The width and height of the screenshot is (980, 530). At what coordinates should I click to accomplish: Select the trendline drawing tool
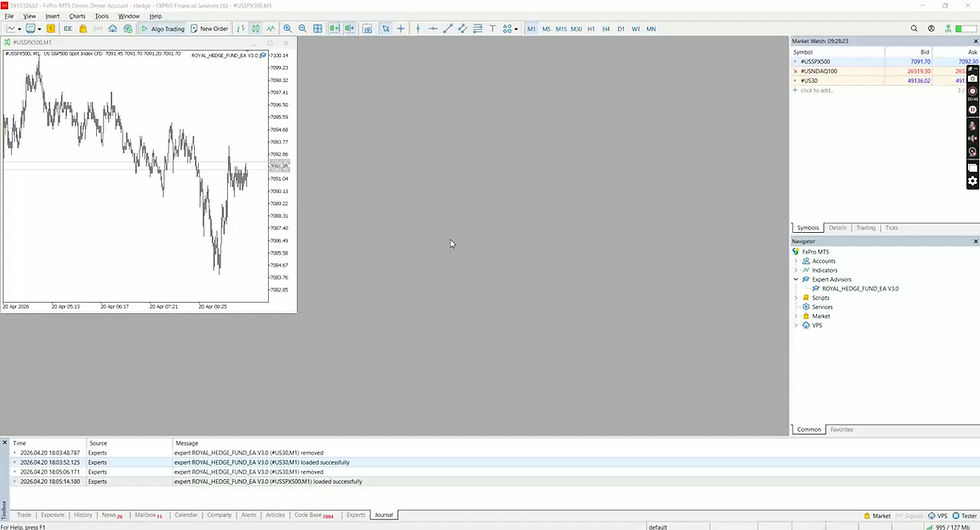(x=448, y=29)
